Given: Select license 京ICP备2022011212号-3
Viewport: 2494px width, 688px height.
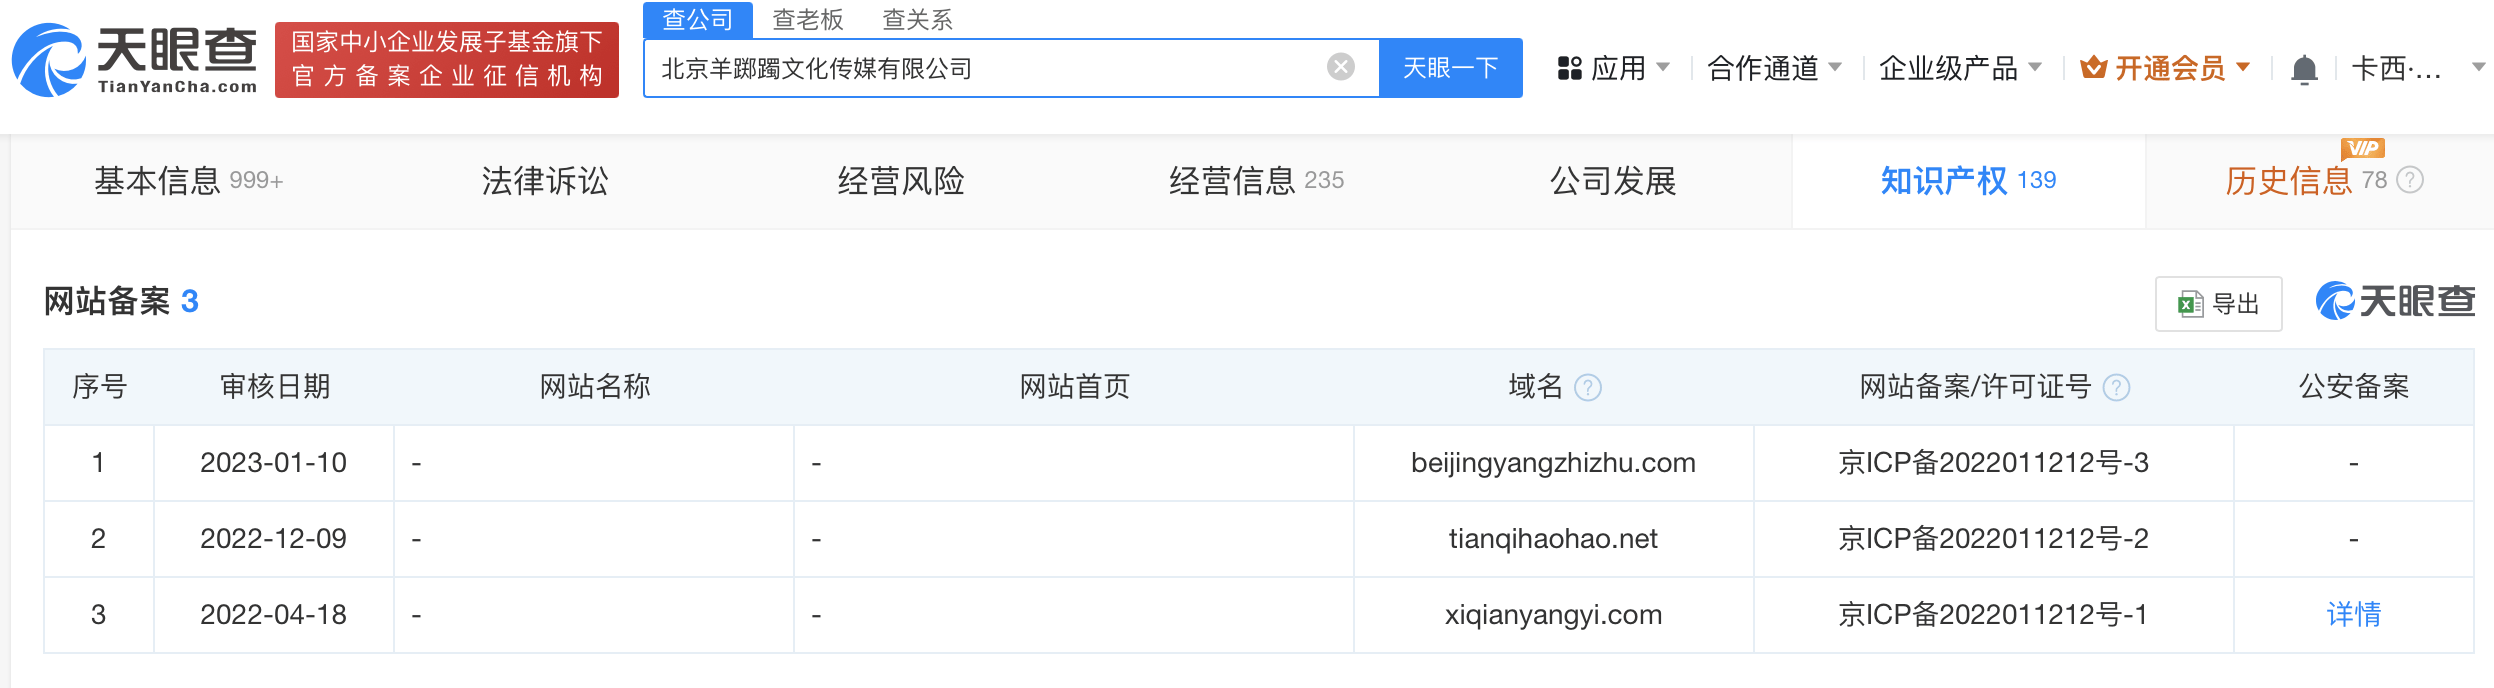Looking at the screenshot, I should (1993, 463).
